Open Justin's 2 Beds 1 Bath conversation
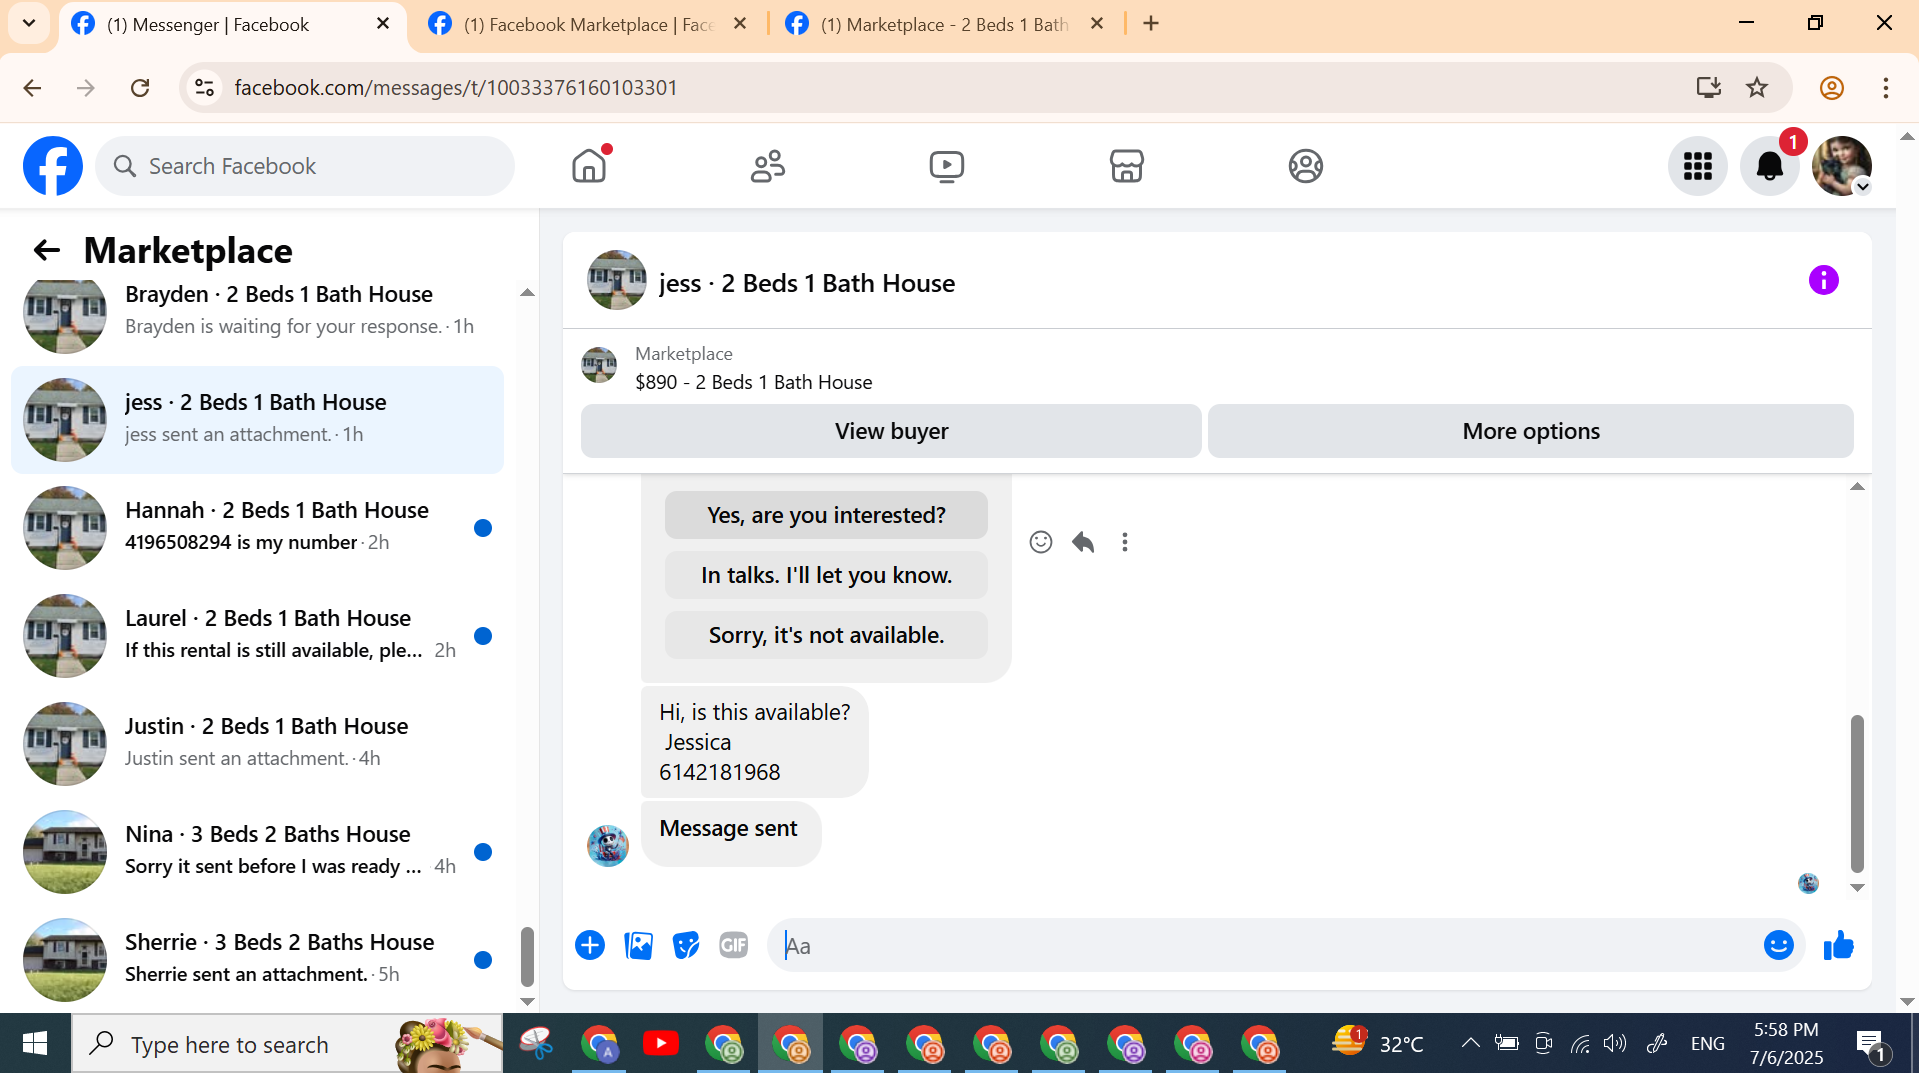This screenshot has height=1073, width=1919. 258,743
